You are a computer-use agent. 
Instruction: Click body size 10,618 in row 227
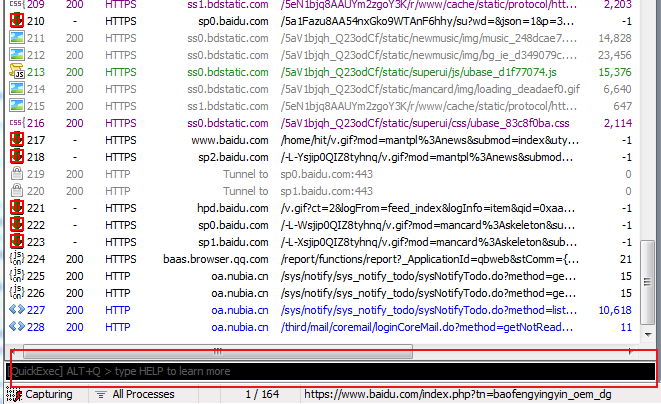pos(615,310)
